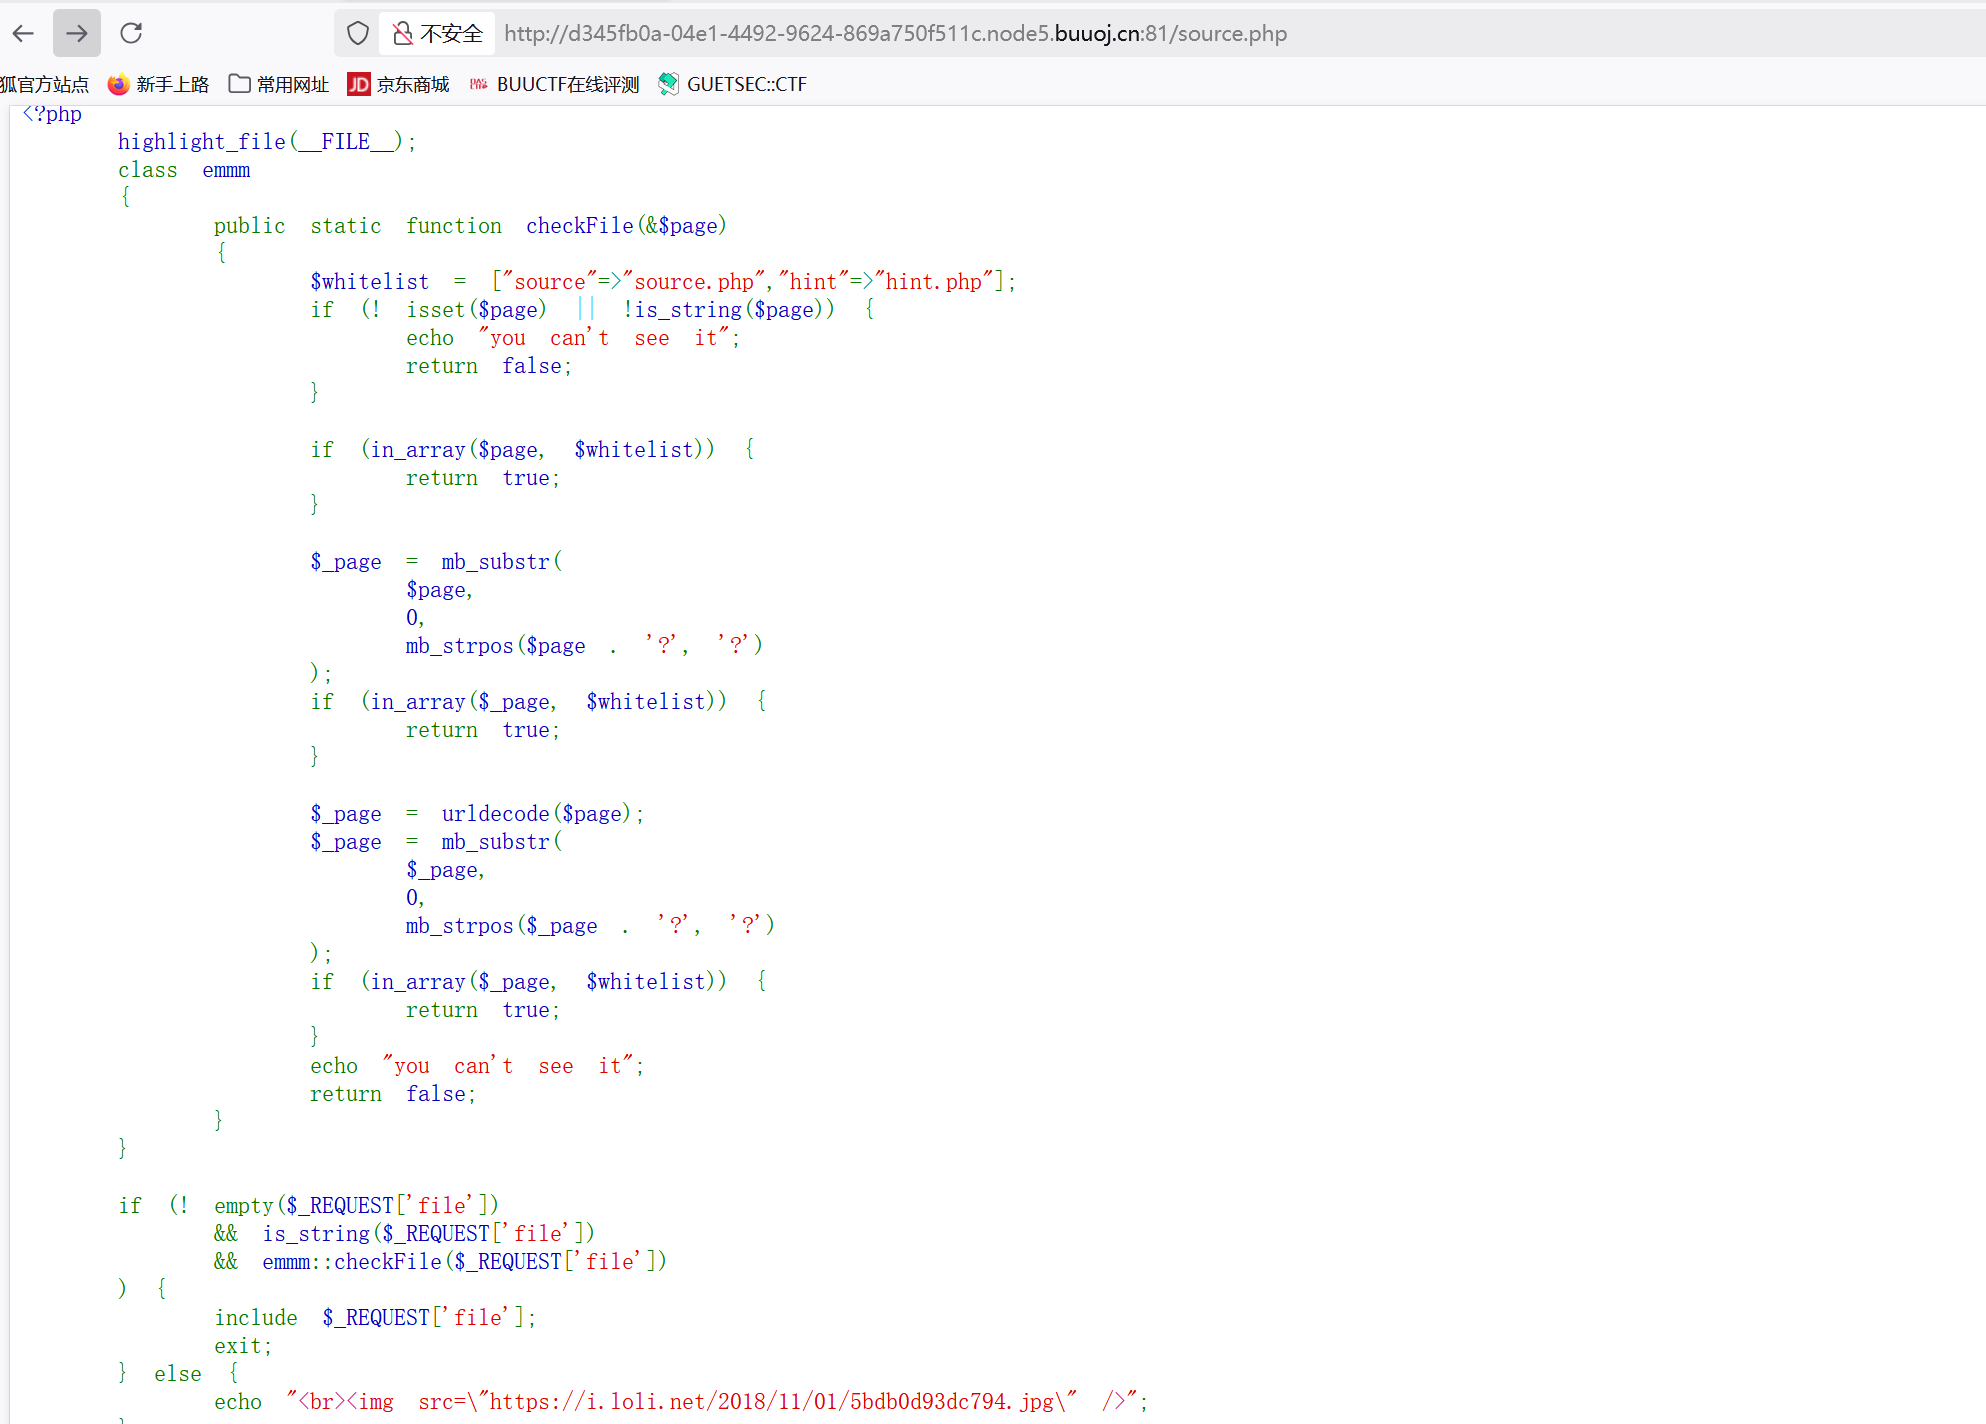Click the first if (in_array($page, $whitelist)) line
Screen dimensions: 1986x1424
532,450
